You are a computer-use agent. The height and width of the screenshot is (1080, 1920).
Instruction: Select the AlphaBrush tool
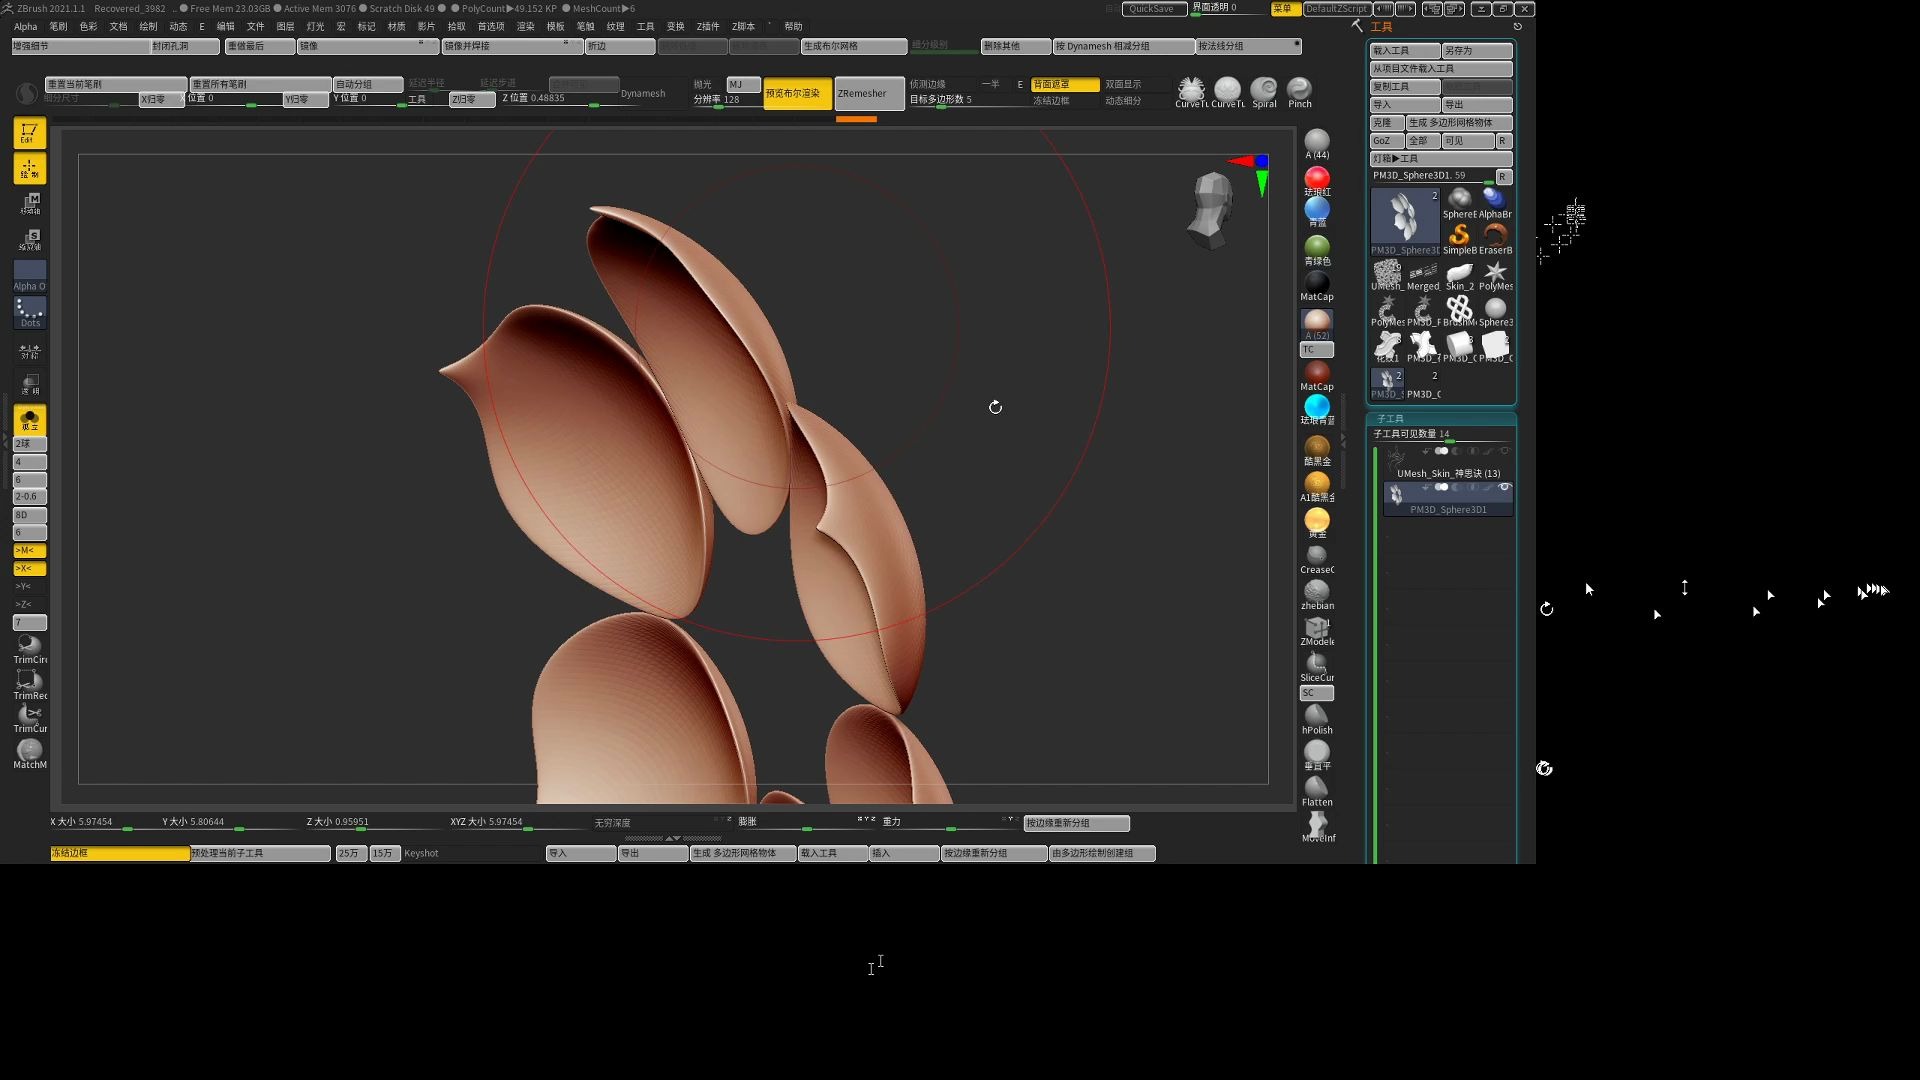pos(1495,202)
